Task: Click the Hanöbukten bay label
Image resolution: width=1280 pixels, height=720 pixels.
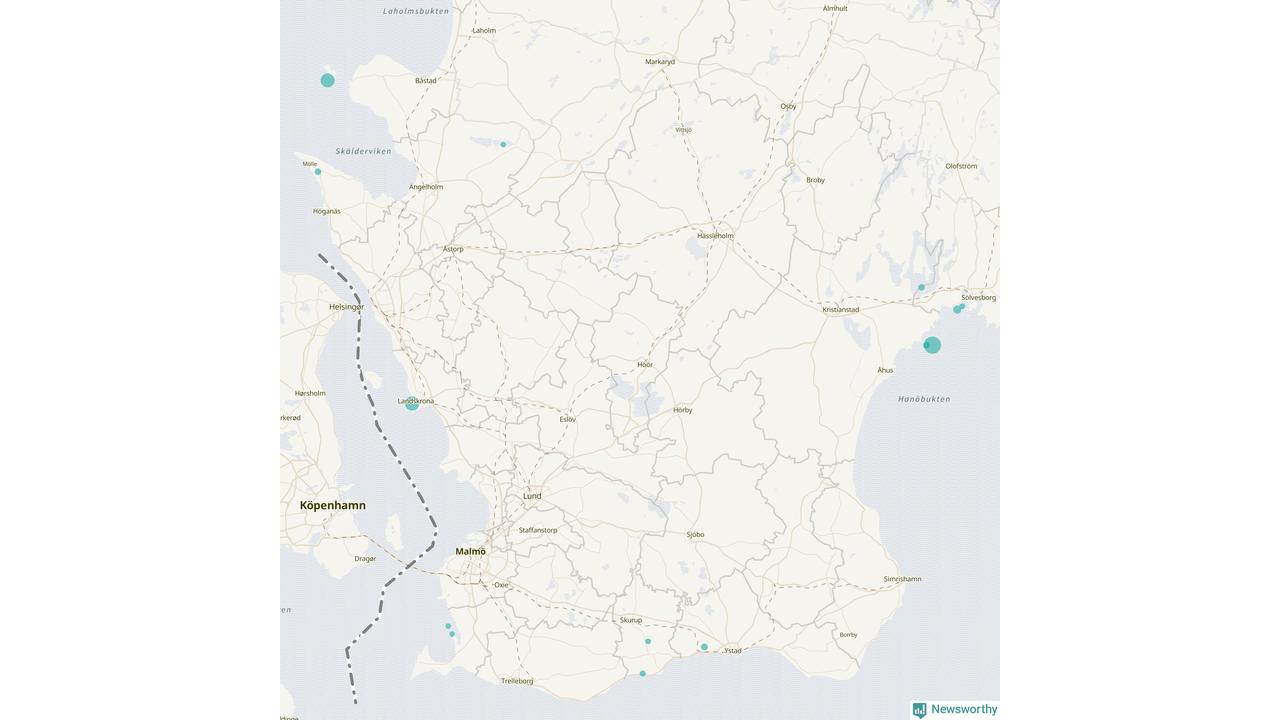Action: click(x=924, y=399)
